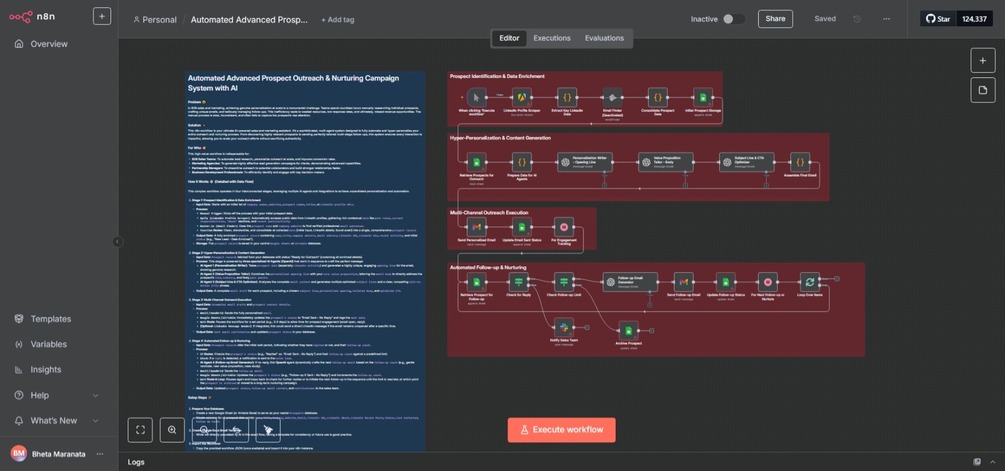The width and height of the screenshot is (1005, 471).
Task: Click the Automated Follow-up & Nurturing heading
Action: tap(488, 267)
